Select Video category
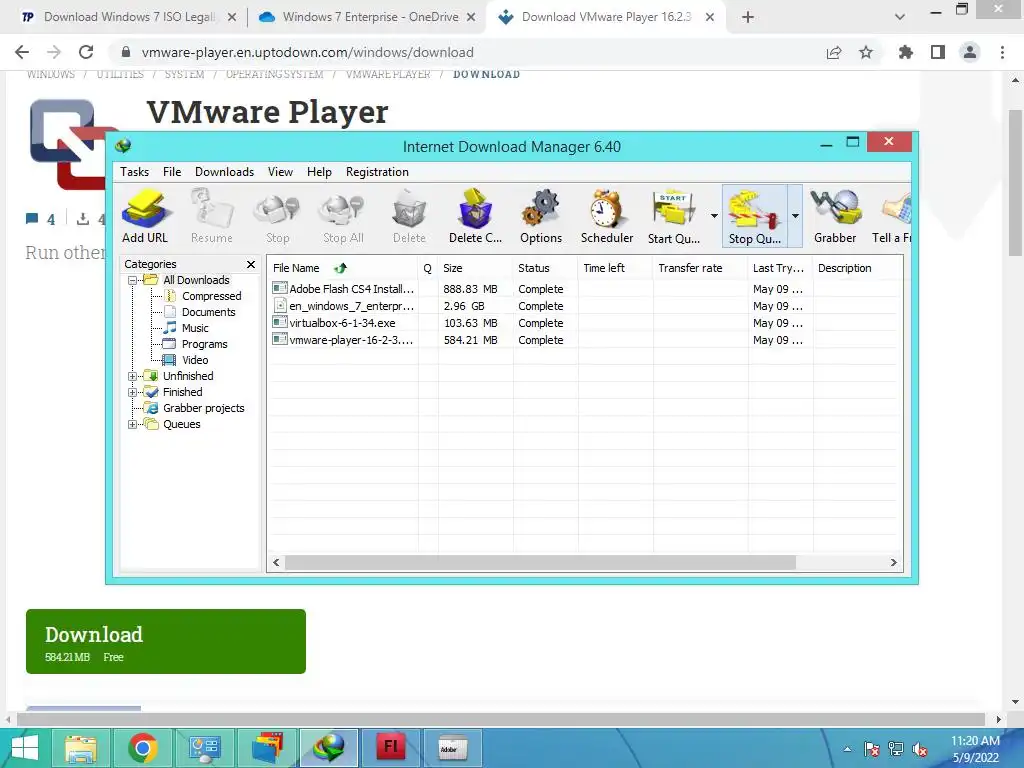This screenshot has width=1024, height=768. (x=195, y=360)
